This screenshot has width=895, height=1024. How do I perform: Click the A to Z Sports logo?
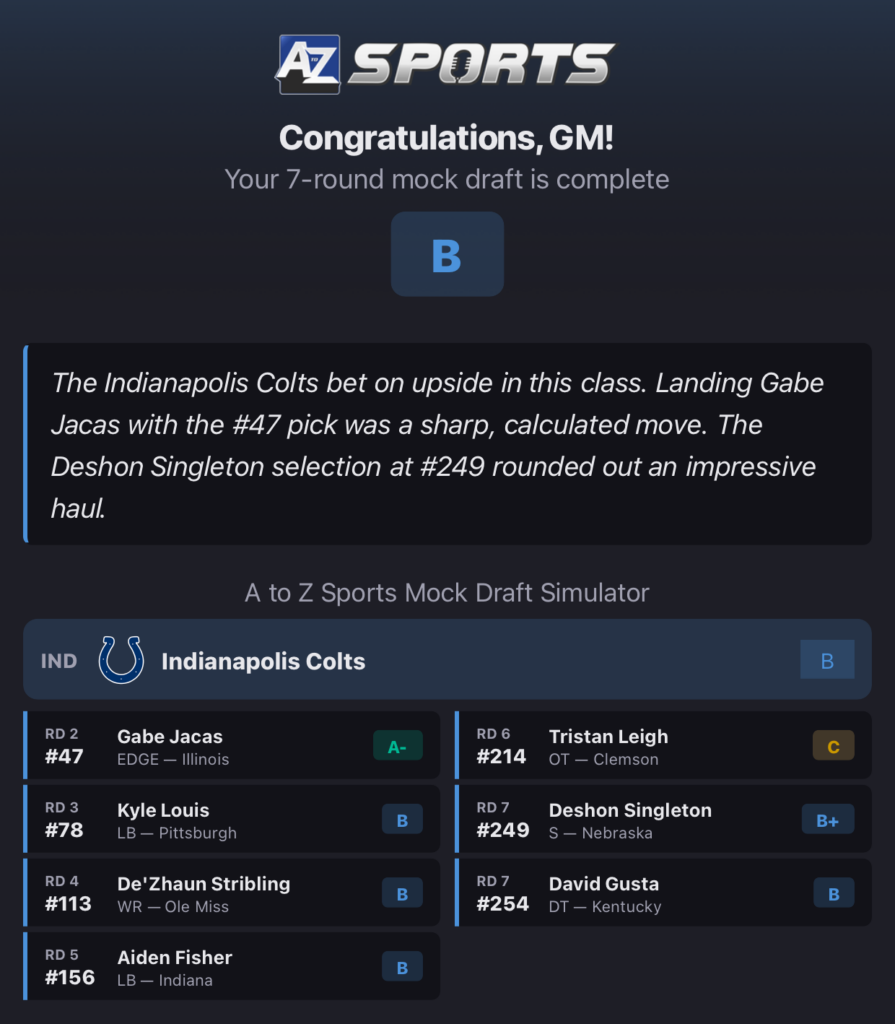pyautogui.click(x=447, y=63)
